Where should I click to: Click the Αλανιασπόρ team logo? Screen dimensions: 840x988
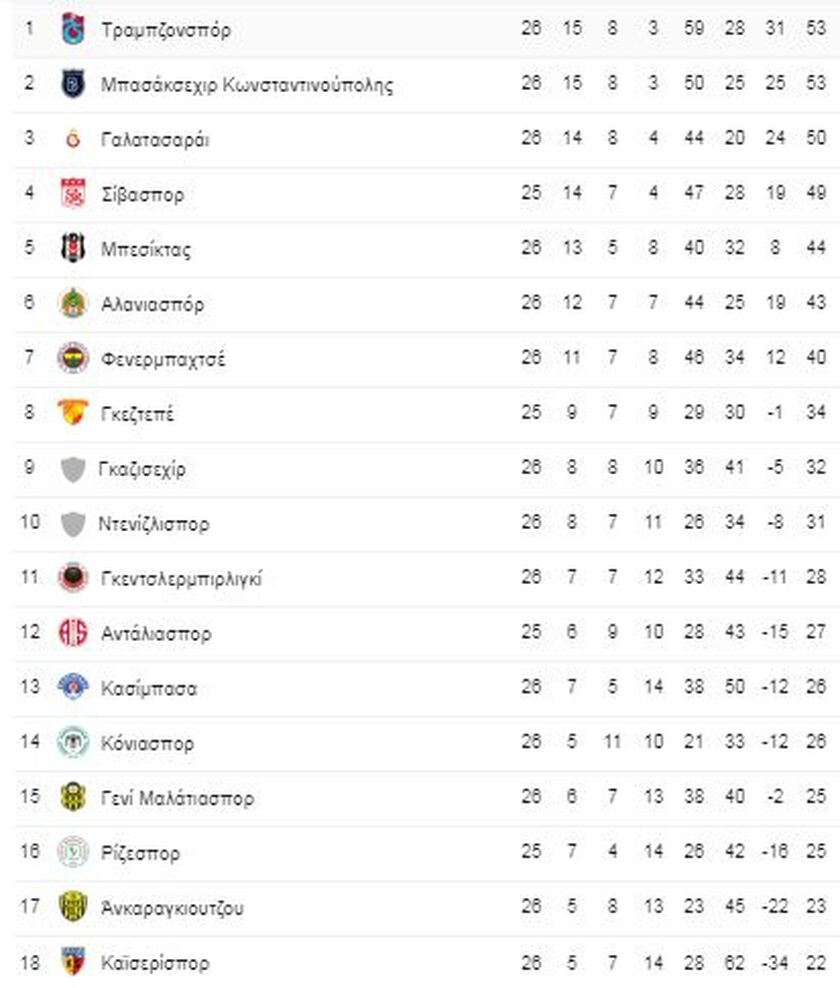73,303
